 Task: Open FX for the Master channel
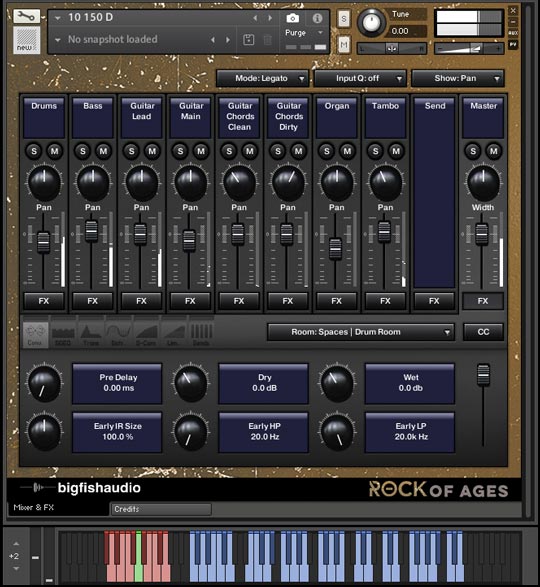coord(483,301)
